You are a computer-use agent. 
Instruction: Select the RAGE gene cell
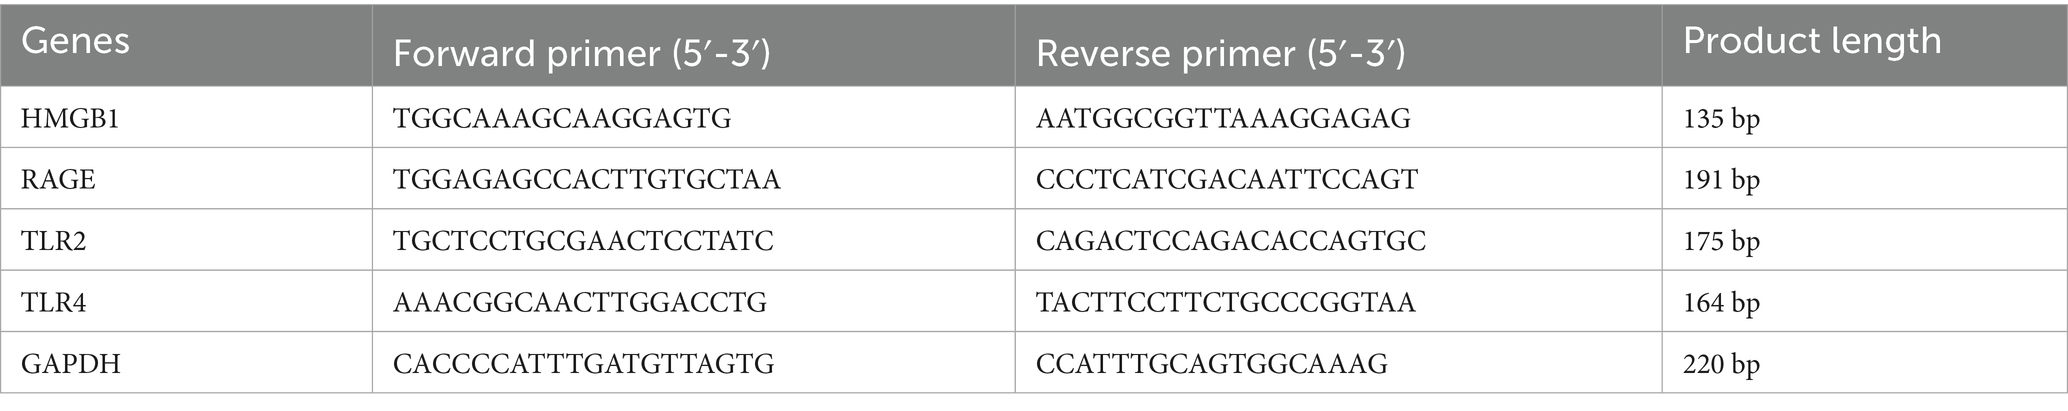(59, 180)
